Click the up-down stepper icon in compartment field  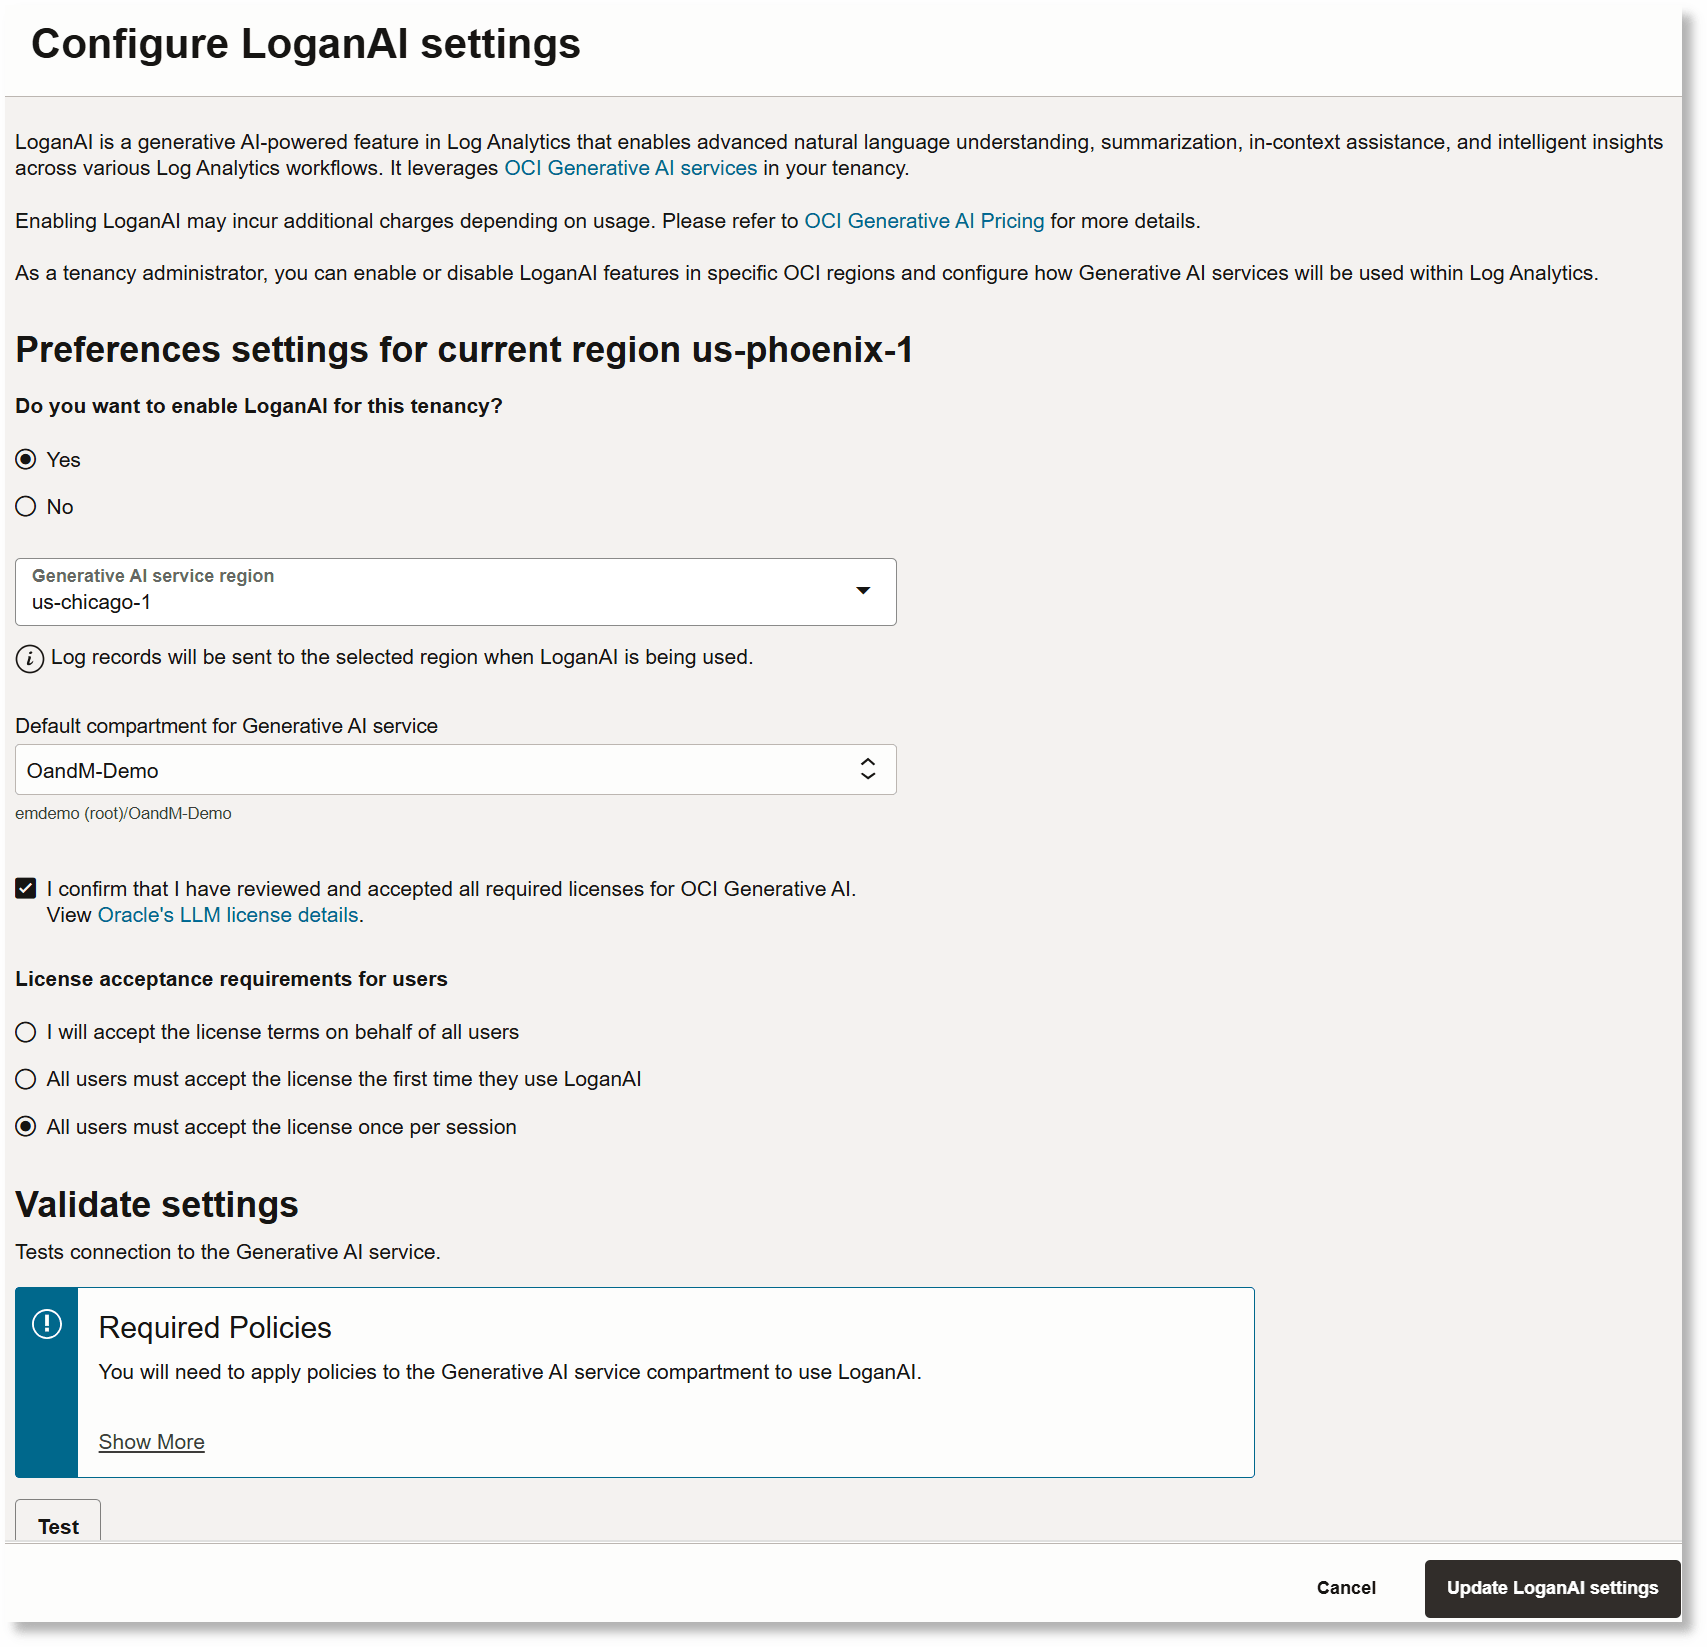(x=869, y=769)
